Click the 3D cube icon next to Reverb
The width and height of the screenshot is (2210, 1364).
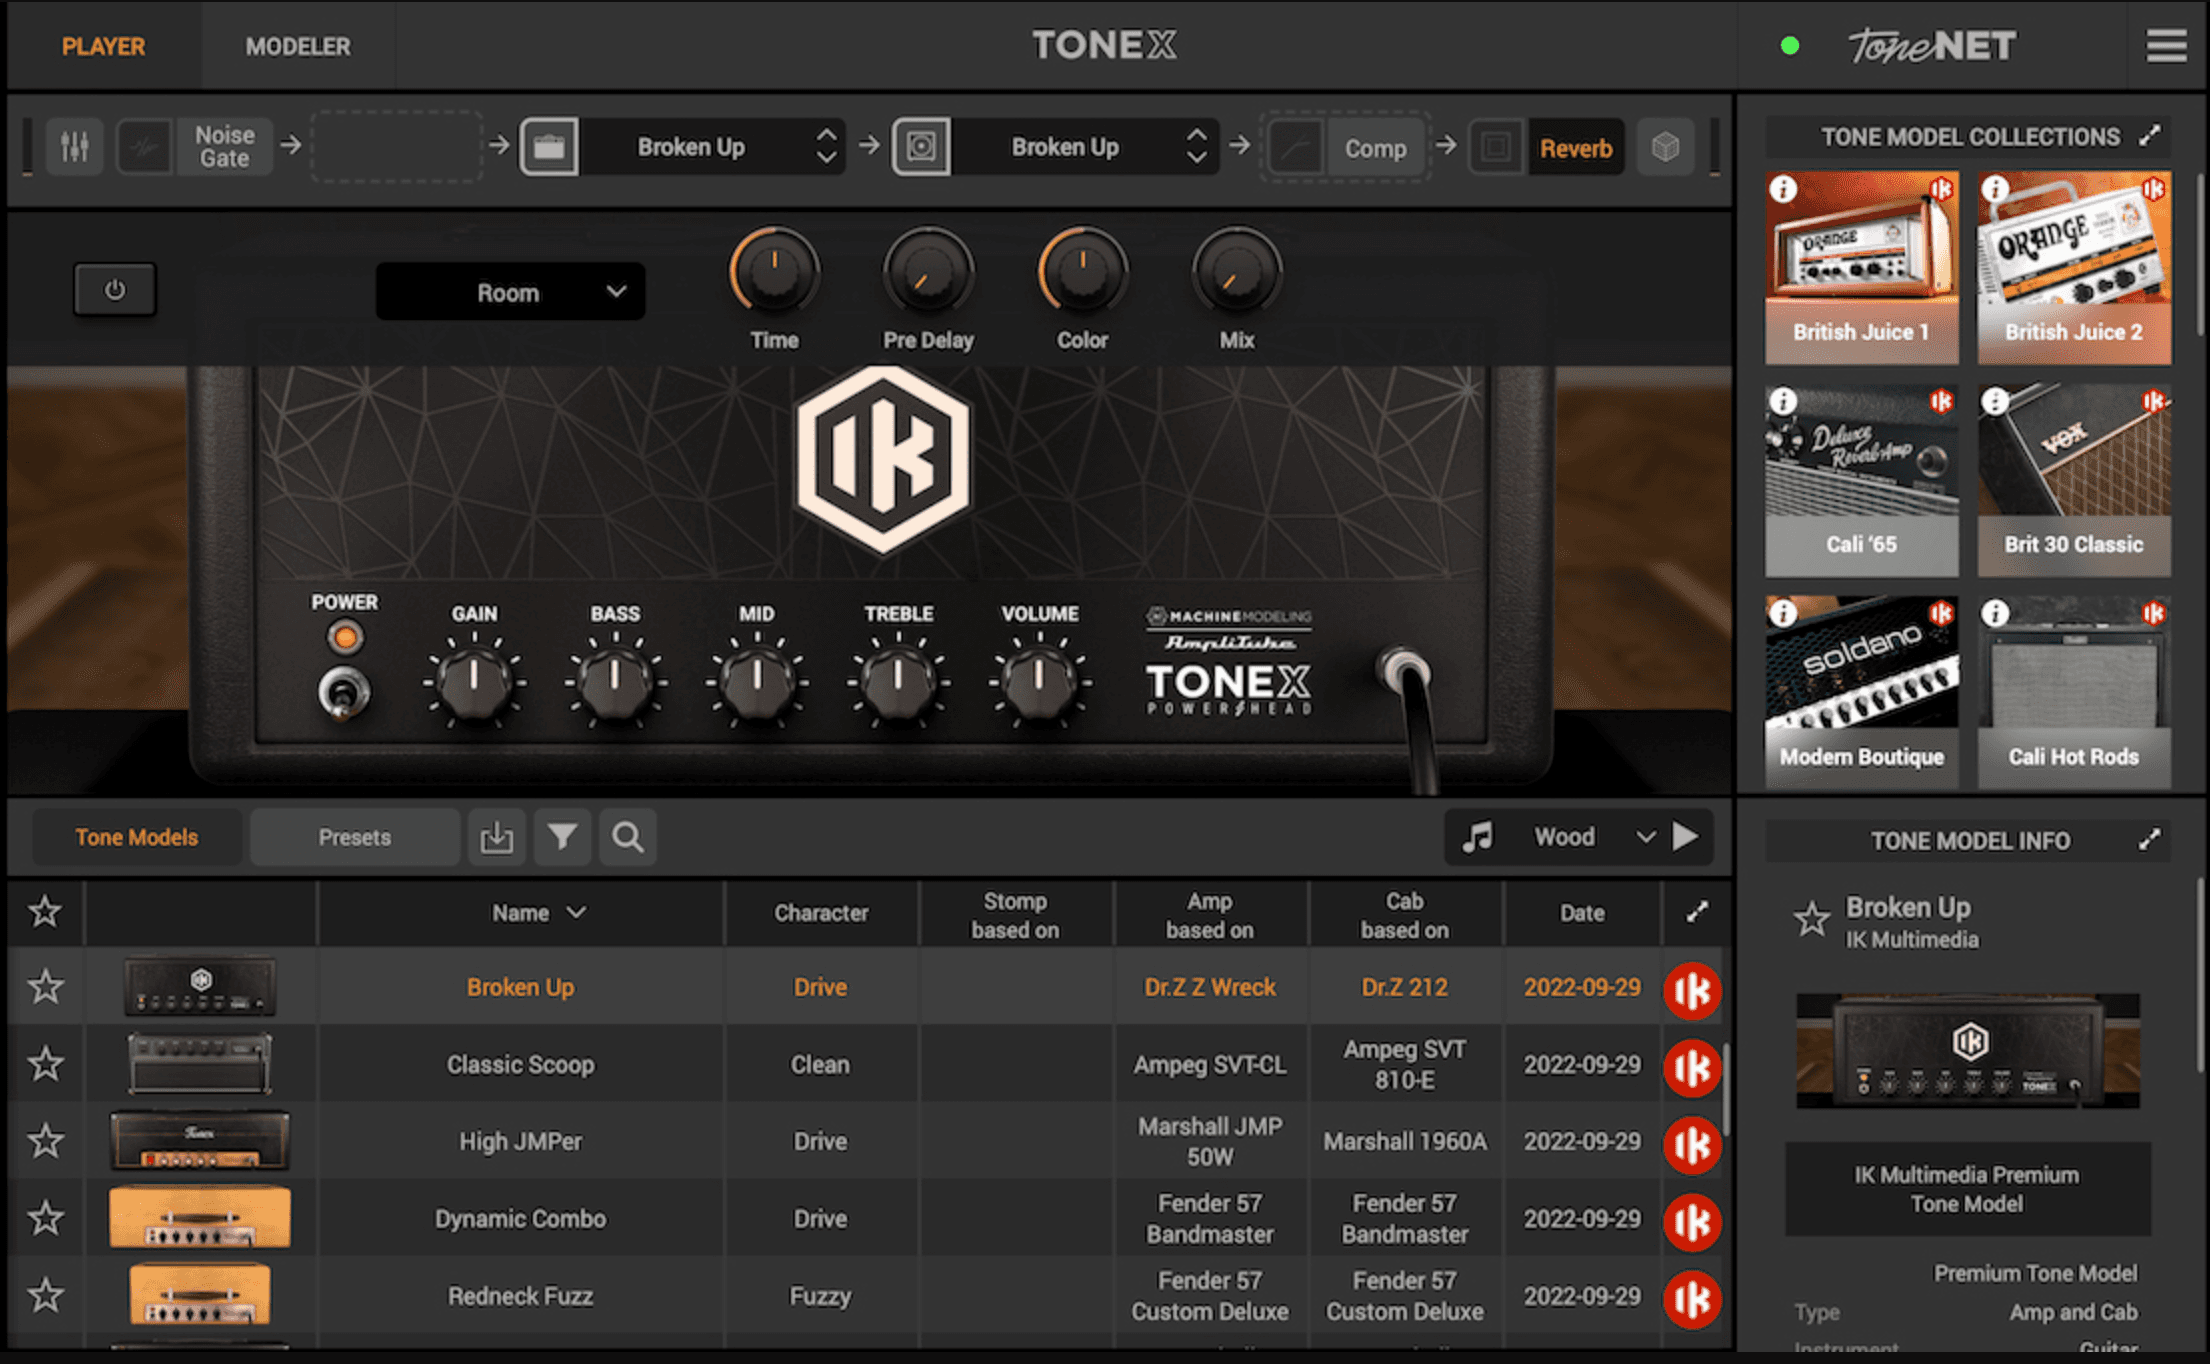1665,147
